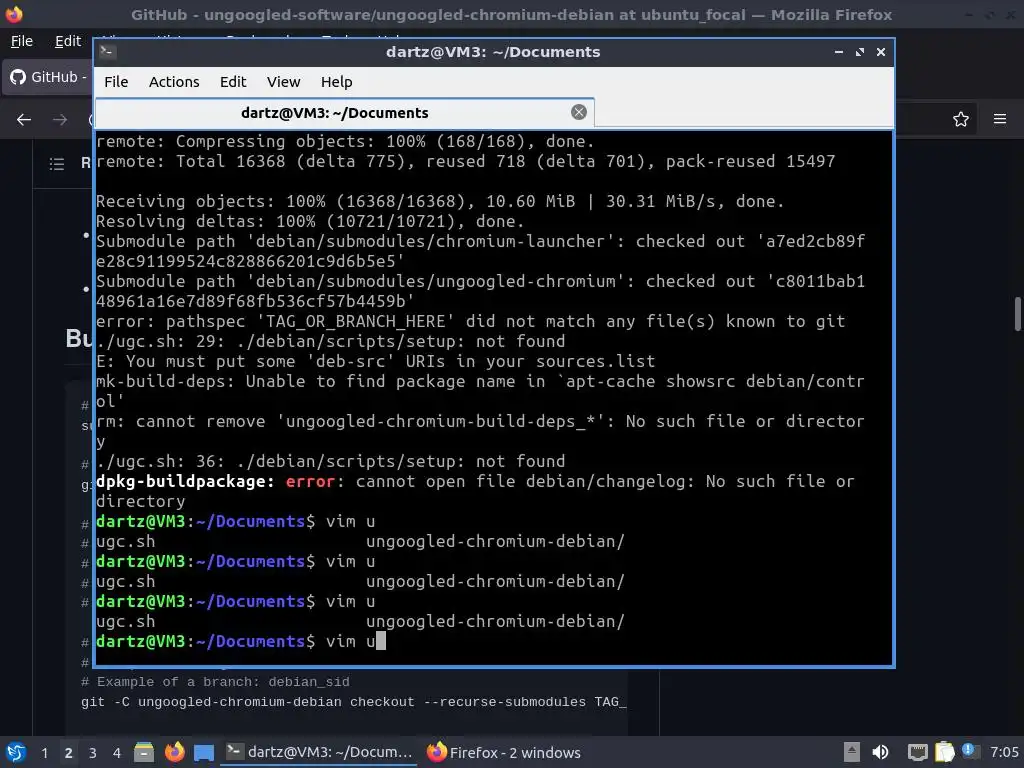Click the terminal cursor after 'vim u'

coord(381,641)
